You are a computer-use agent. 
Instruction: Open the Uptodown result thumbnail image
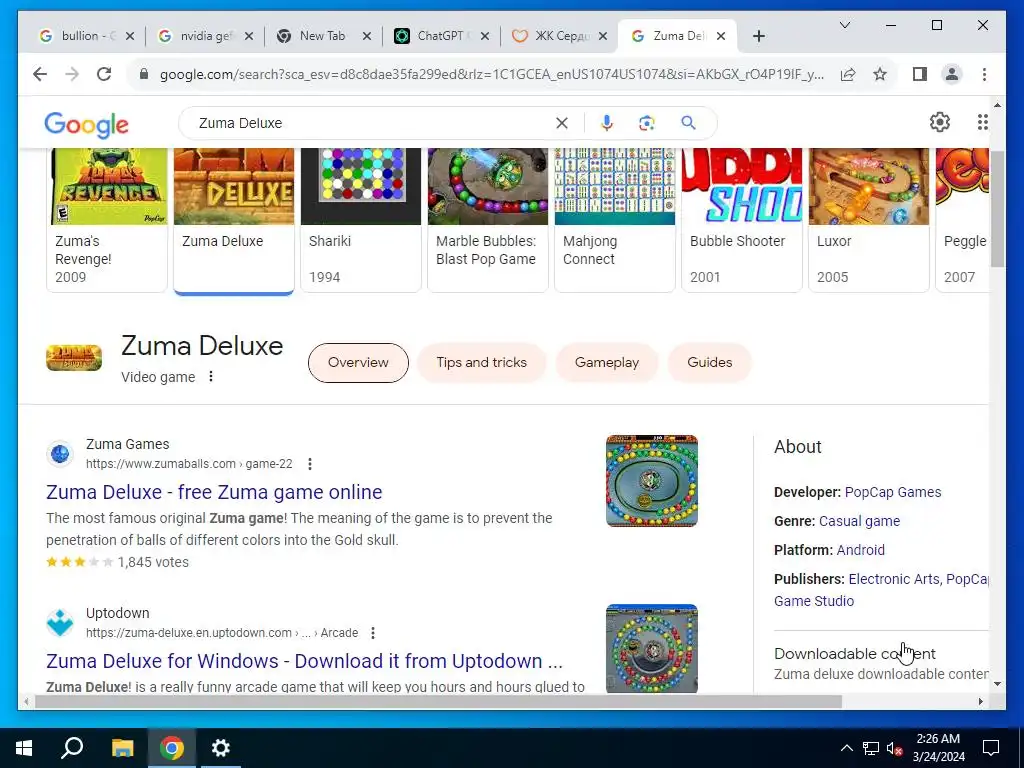pos(652,648)
